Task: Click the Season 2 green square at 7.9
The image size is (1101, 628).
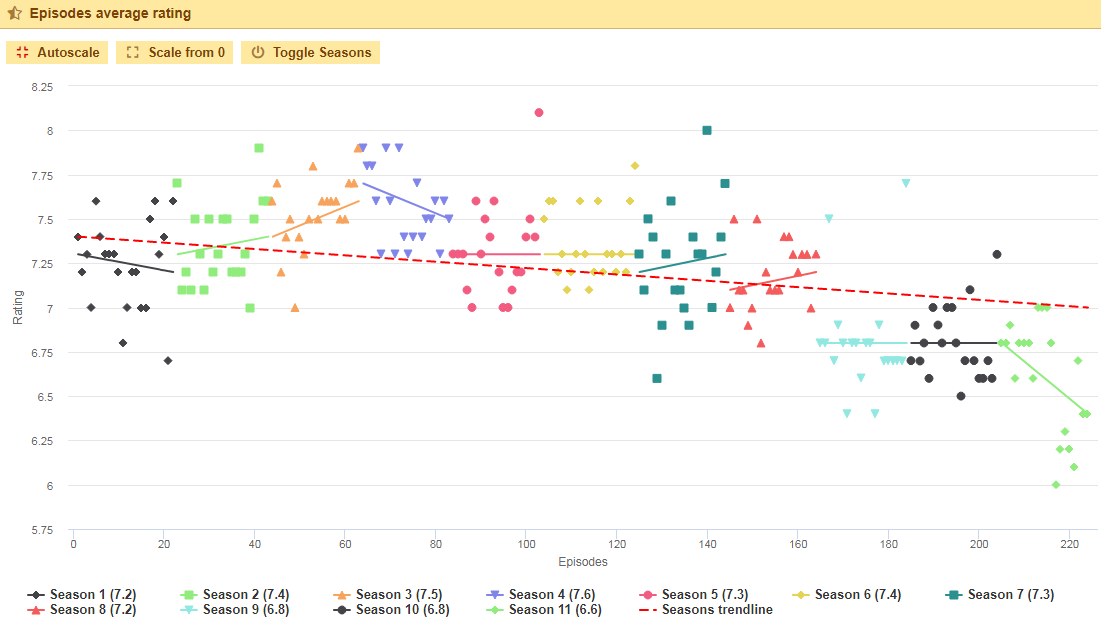Action: pos(259,148)
